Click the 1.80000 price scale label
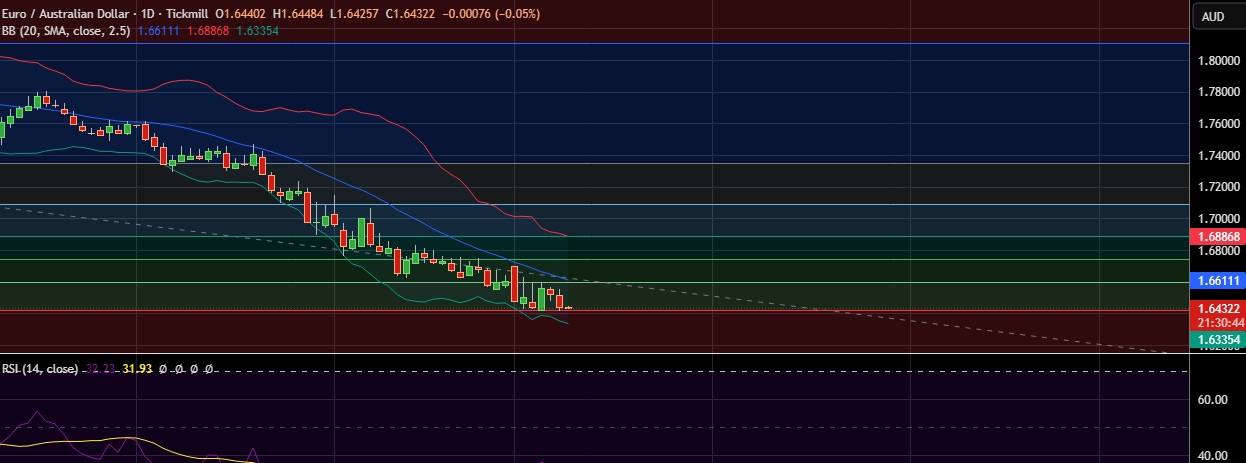This screenshot has height=463, width=1246. coord(1218,60)
